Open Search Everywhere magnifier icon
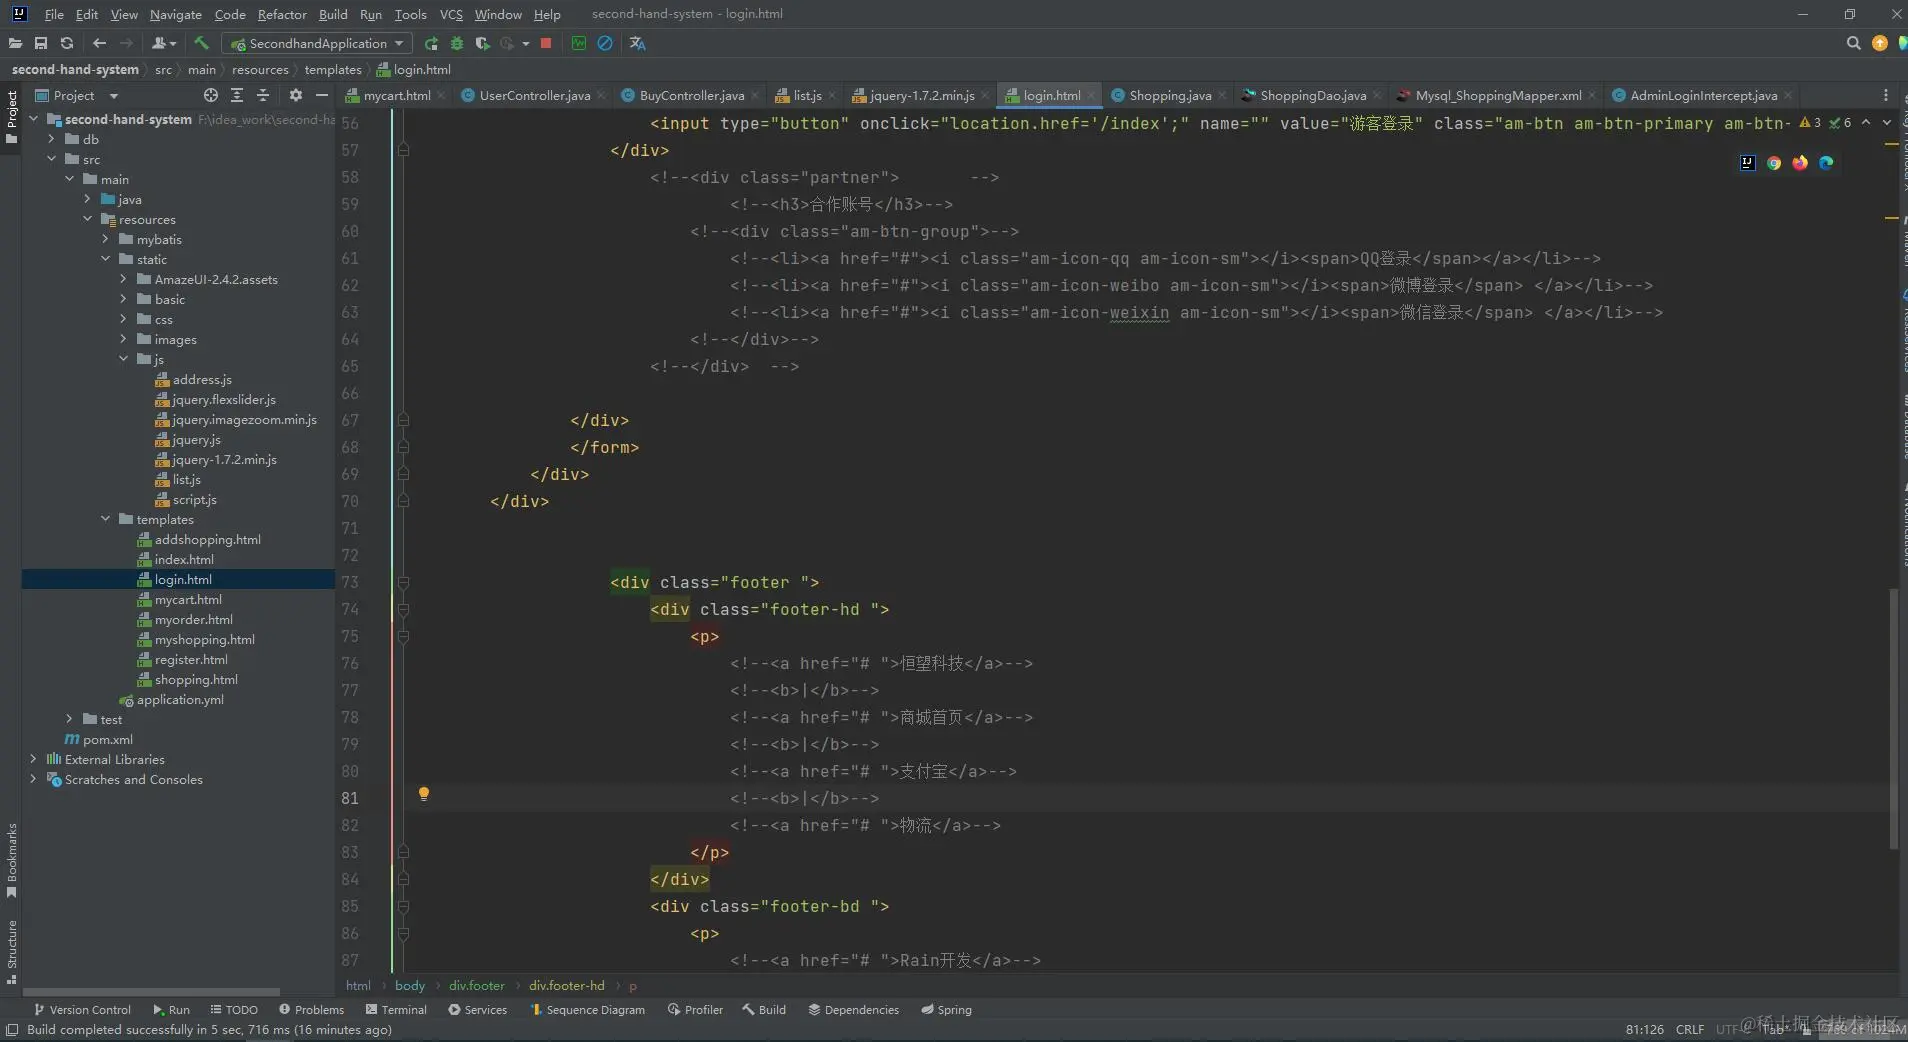The height and width of the screenshot is (1042, 1908). [1853, 43]
